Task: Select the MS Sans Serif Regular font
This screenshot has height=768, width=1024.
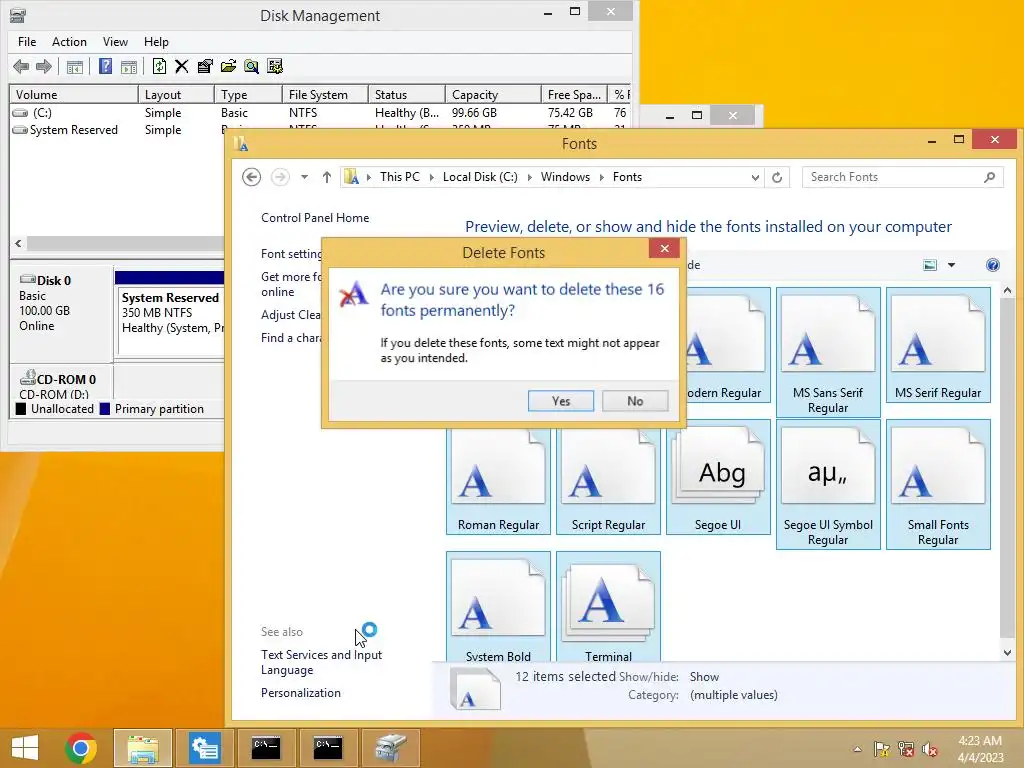Action: [828, 353]
